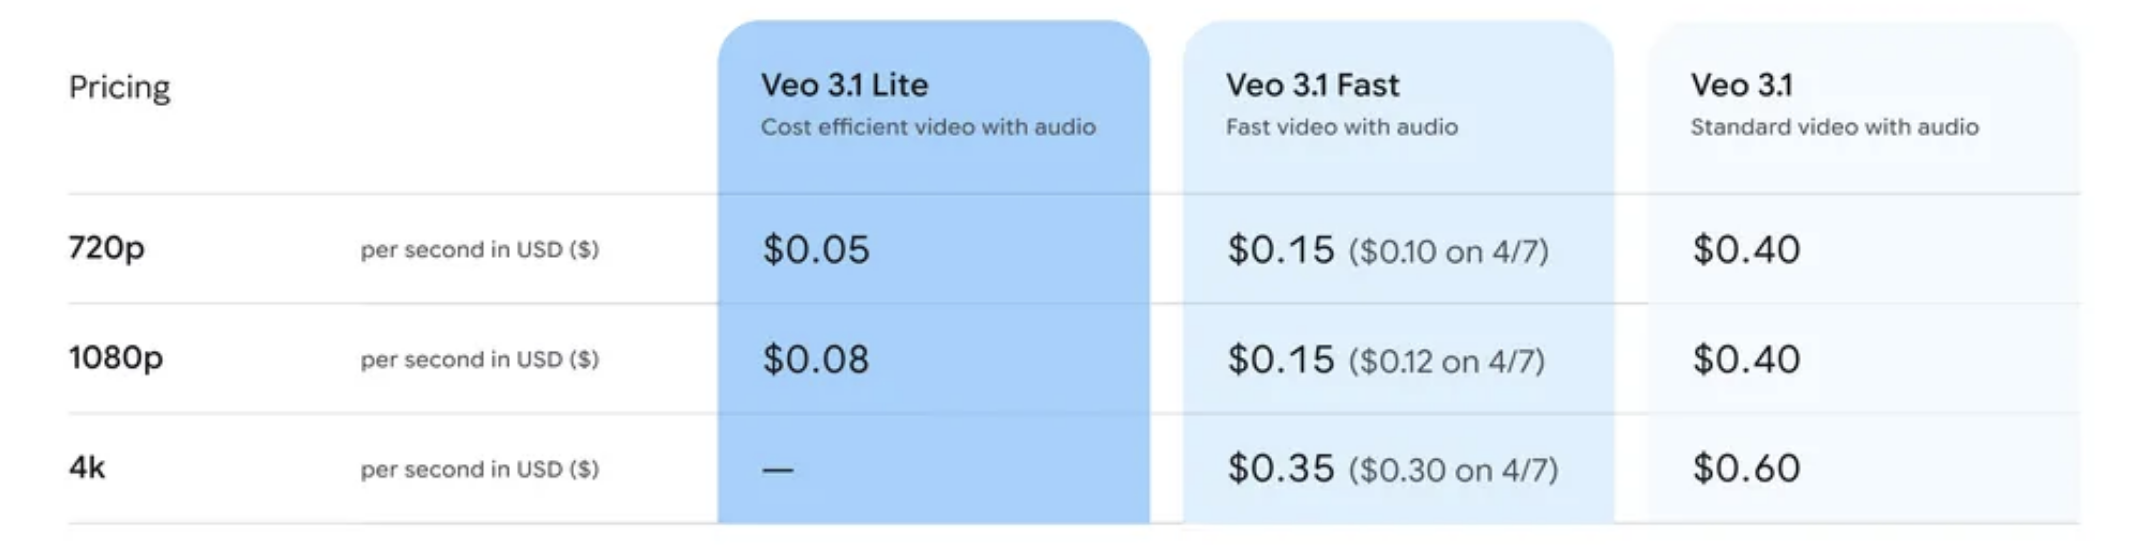Click per second in USD in 4k row
Viewport: 2150px width, 552px height.
tap(479, 469)
